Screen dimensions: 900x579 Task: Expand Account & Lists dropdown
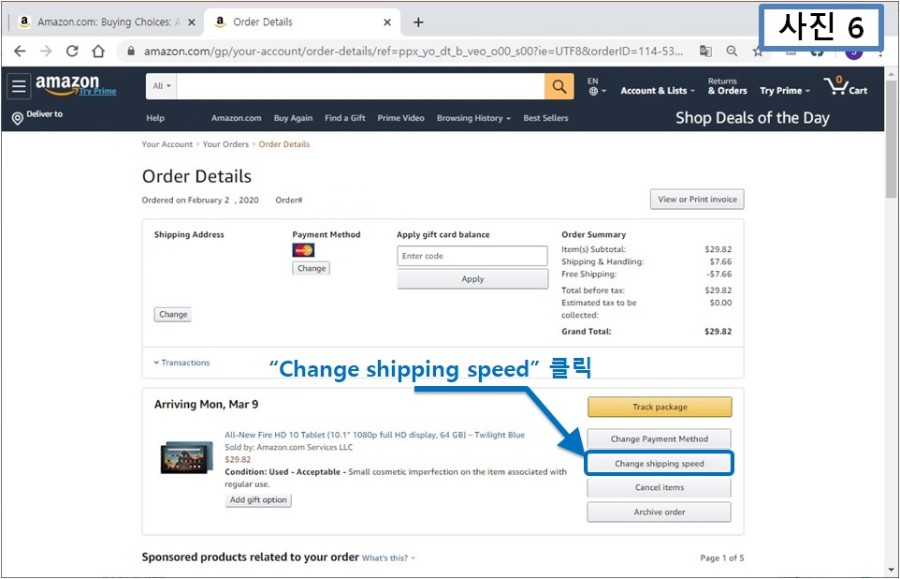coord(657,91)
